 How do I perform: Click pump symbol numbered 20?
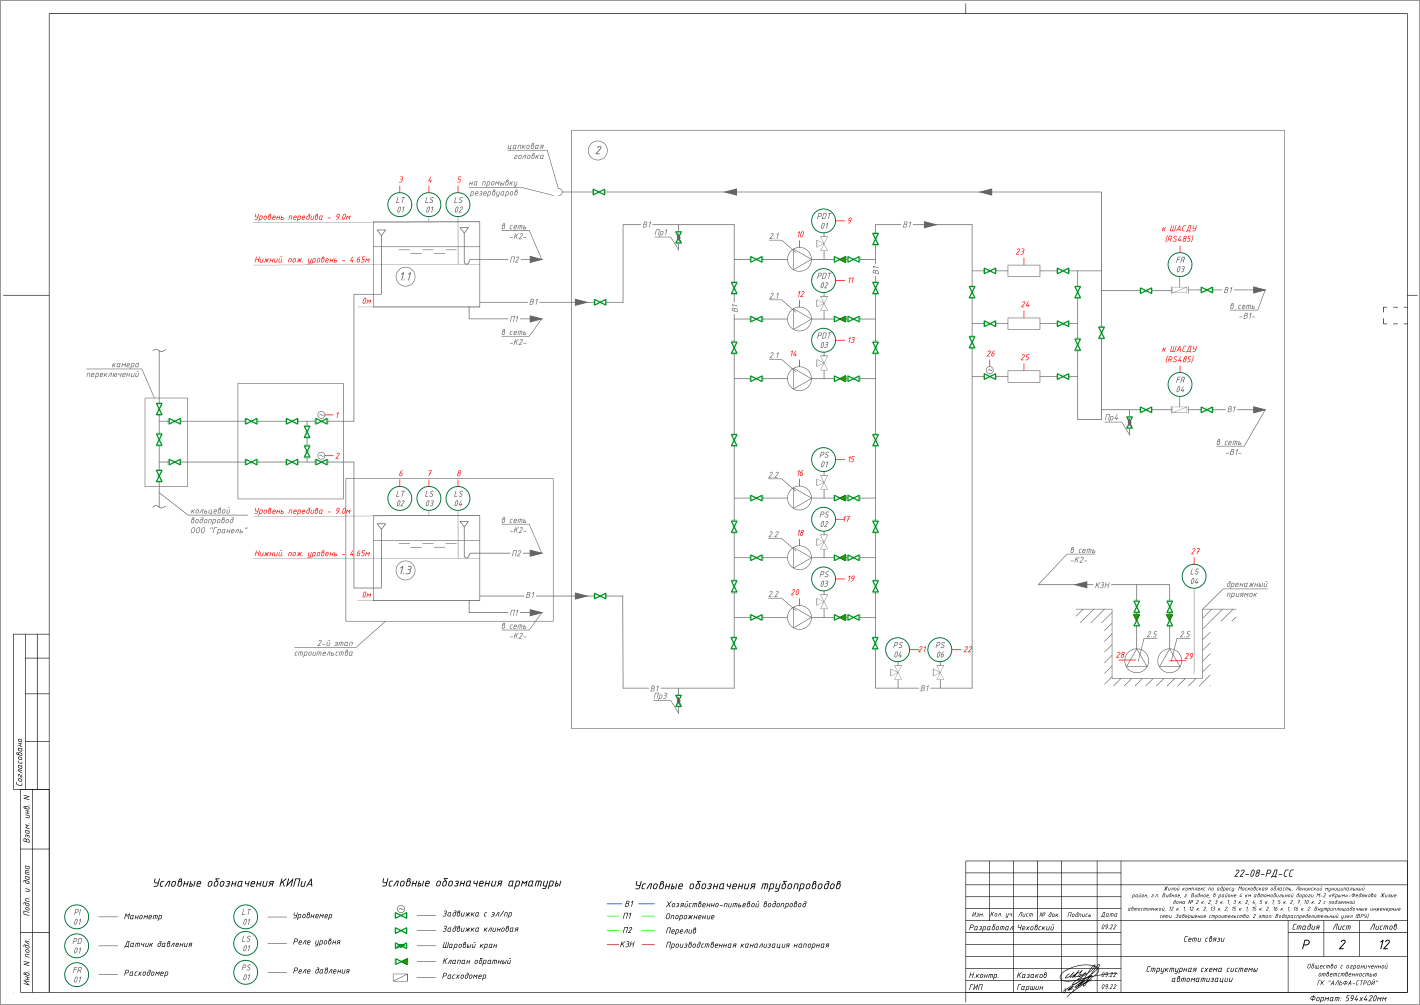point(800,617)
